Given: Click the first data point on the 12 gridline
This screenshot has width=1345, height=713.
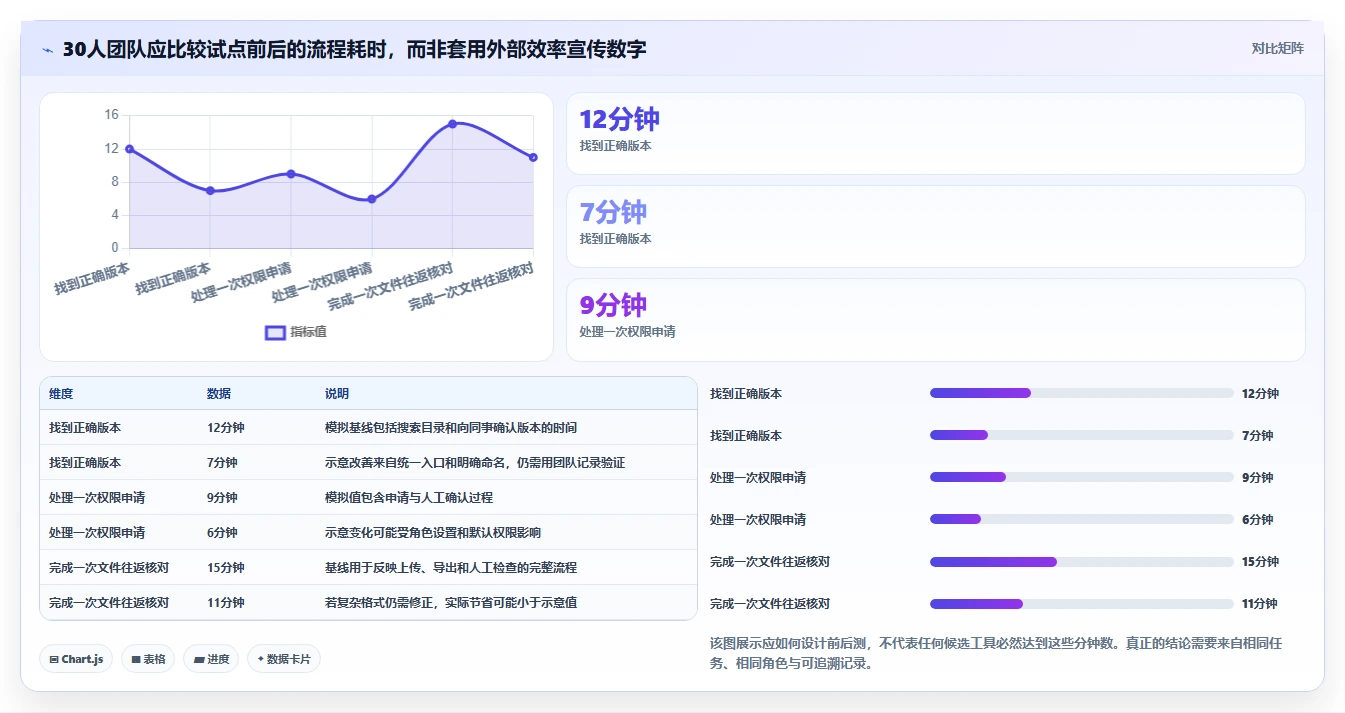Looking at the screenshot, I should click(129, 149).
